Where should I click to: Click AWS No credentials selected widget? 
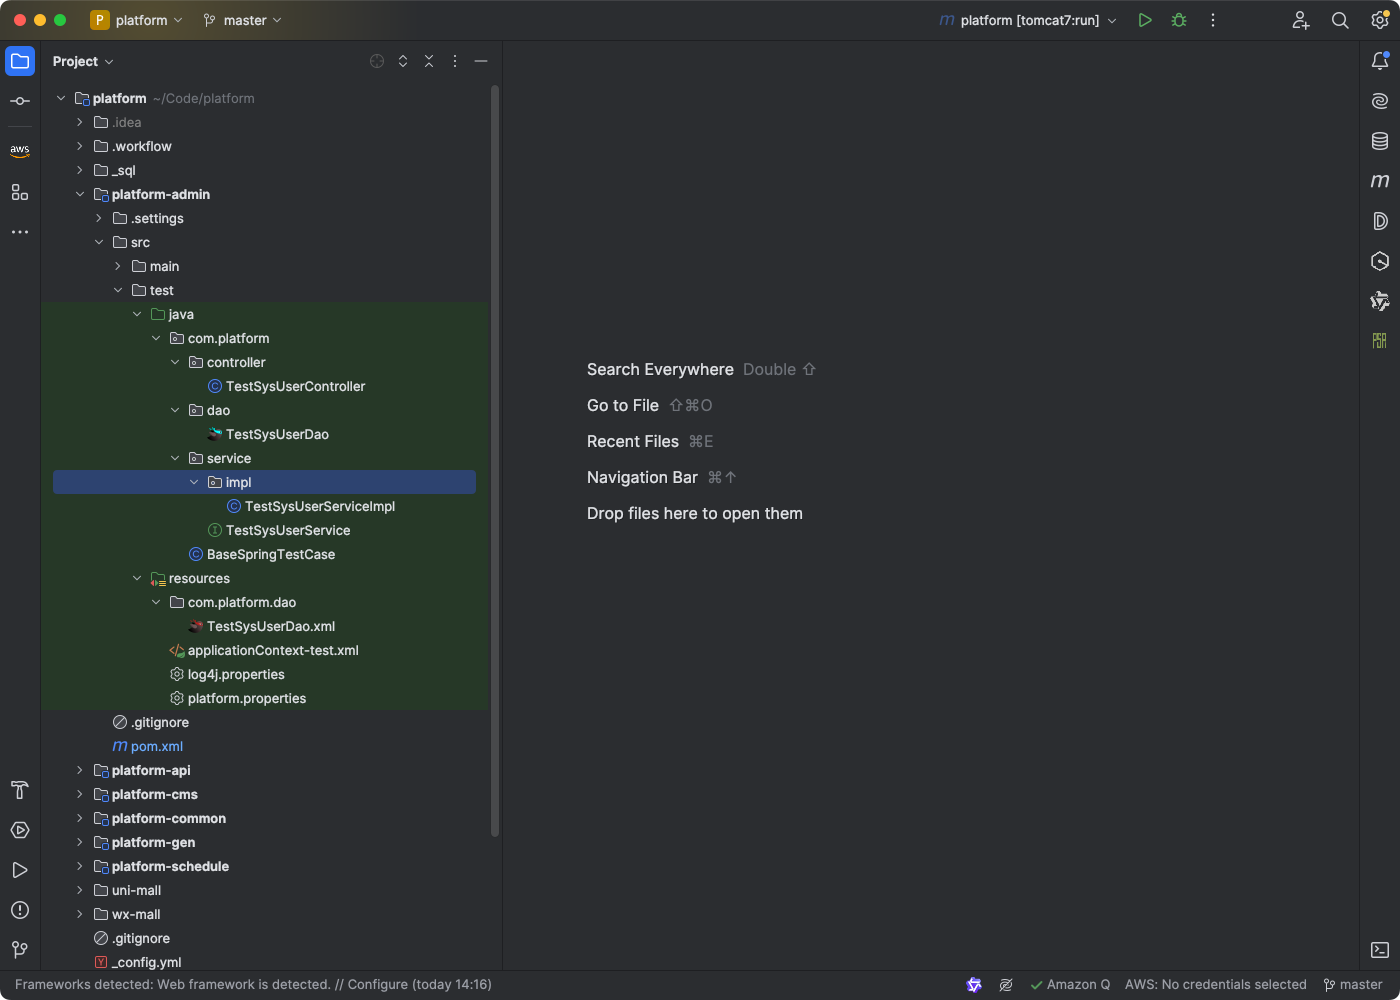[x=1216, y=984]
